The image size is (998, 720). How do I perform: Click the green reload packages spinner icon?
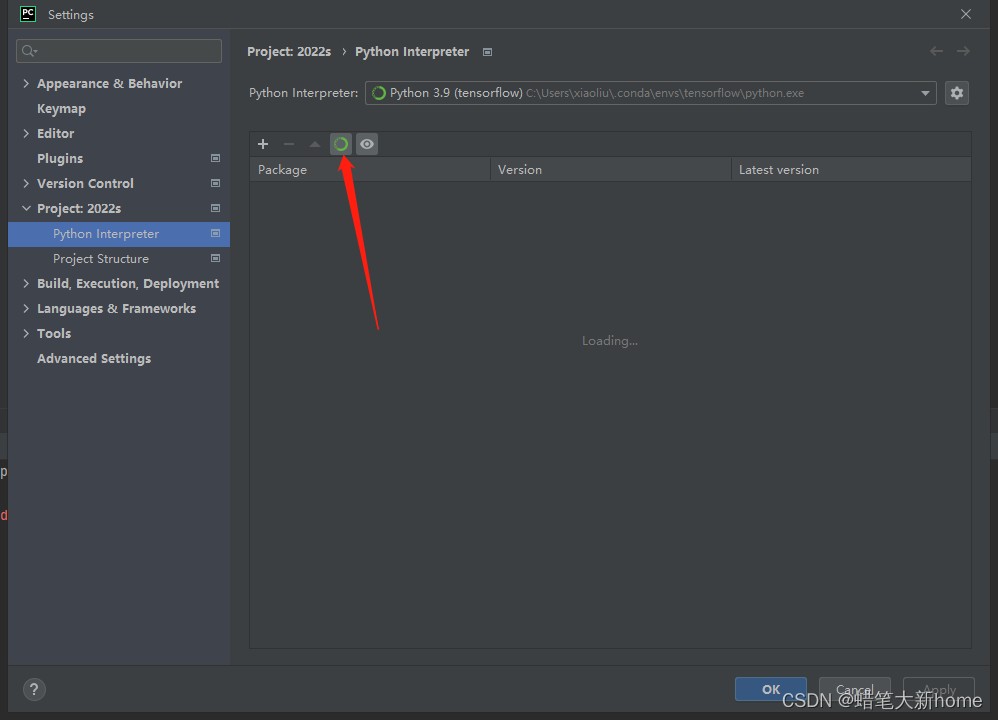point(341,144)
